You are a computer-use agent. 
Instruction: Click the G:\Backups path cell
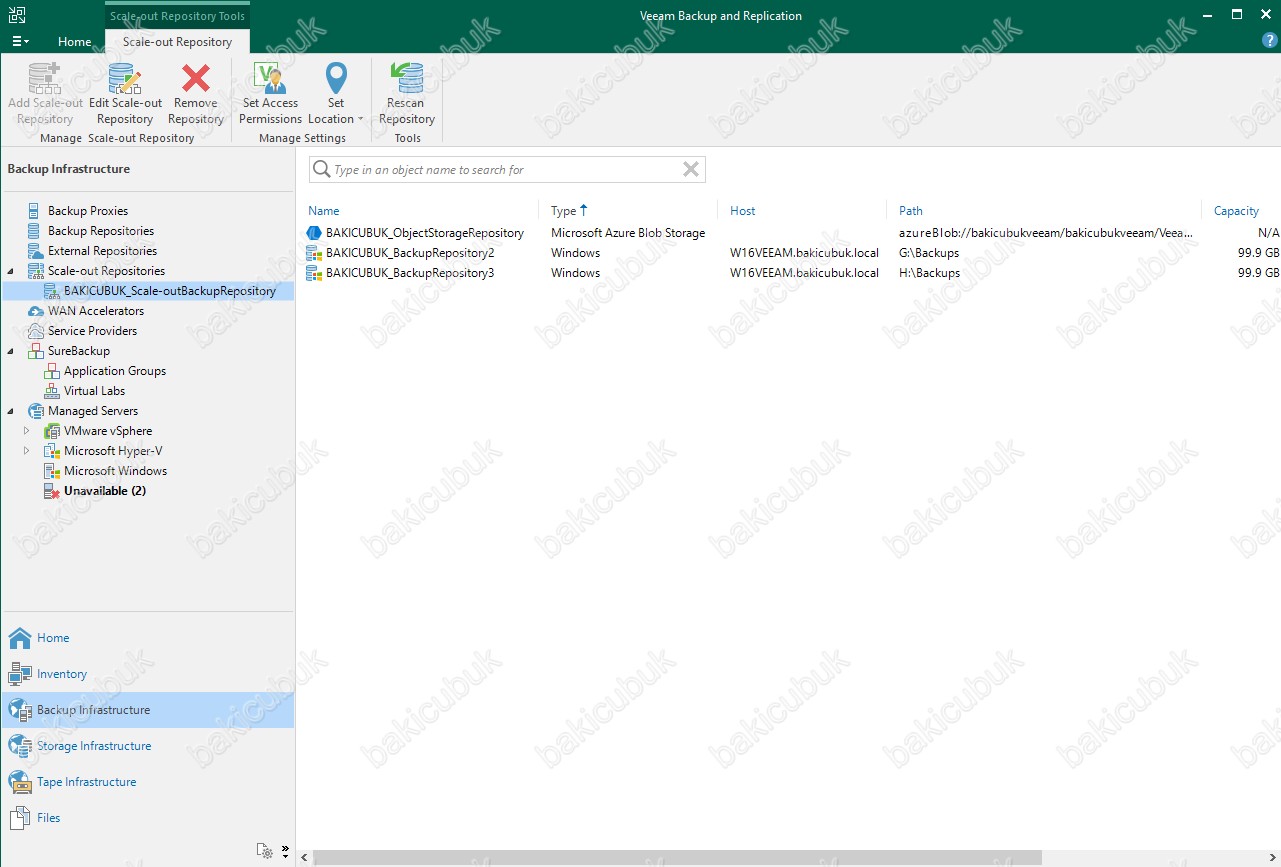929,253
